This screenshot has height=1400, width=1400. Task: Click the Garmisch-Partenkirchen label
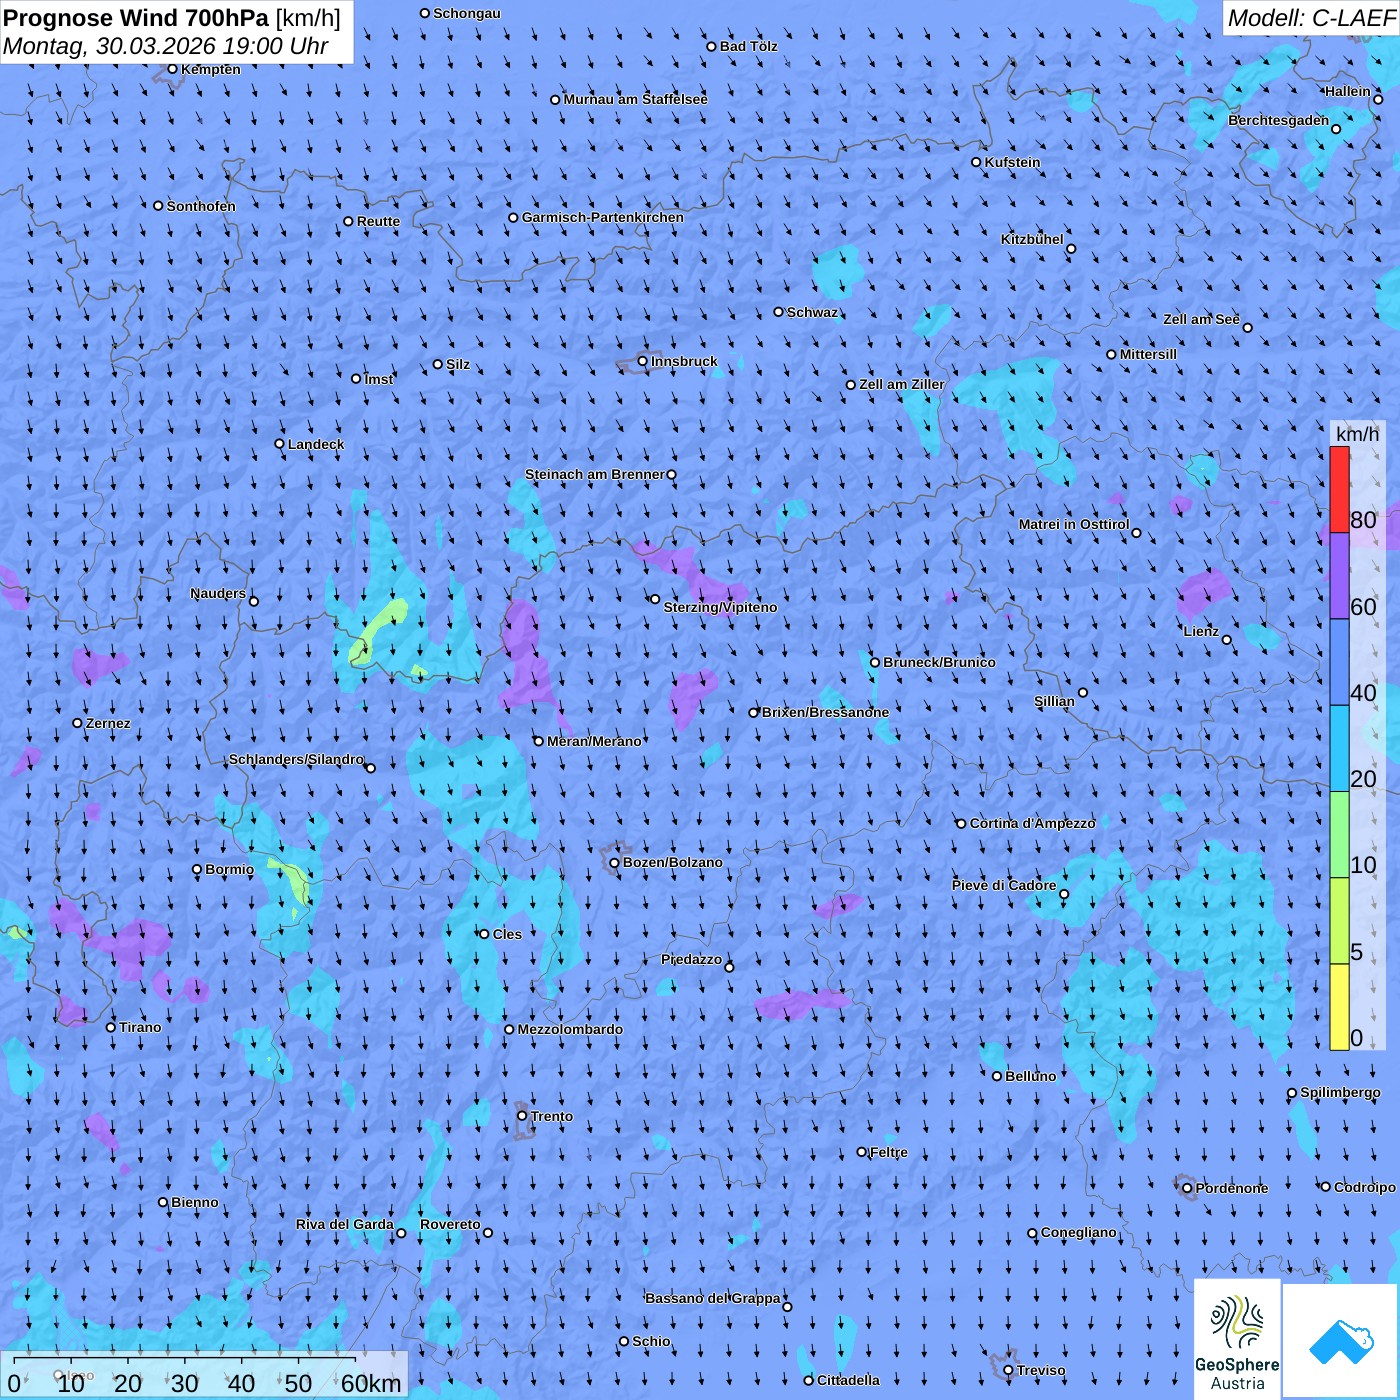pos(603,217)
